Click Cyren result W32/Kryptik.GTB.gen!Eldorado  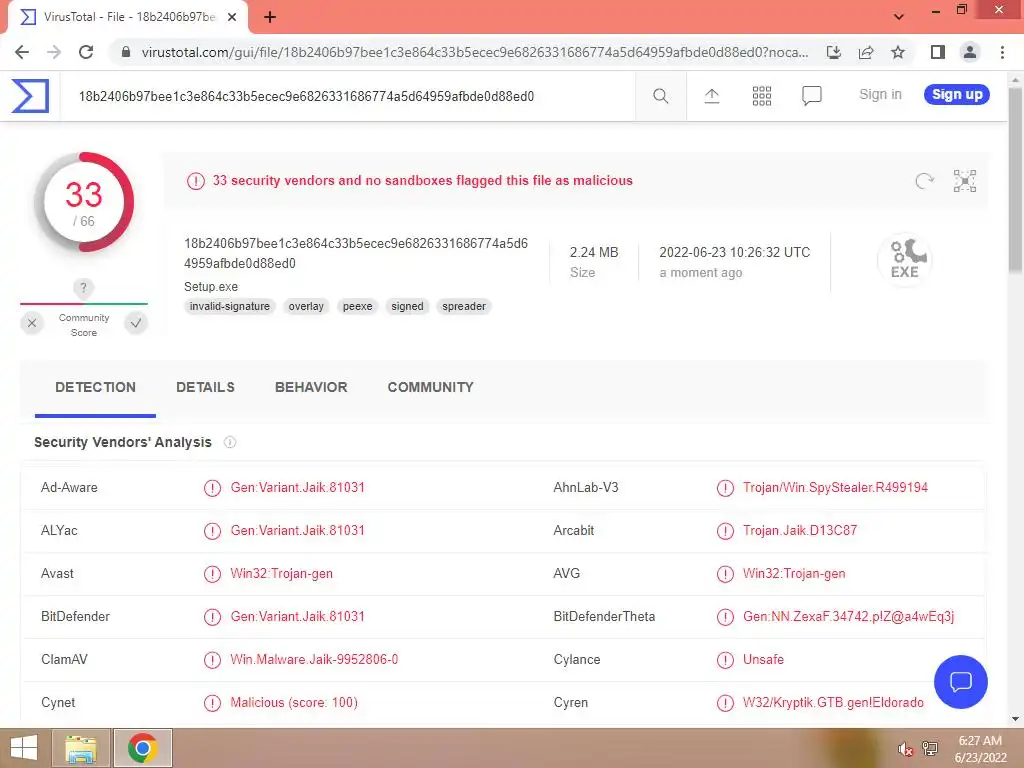[x=833, y=703]
